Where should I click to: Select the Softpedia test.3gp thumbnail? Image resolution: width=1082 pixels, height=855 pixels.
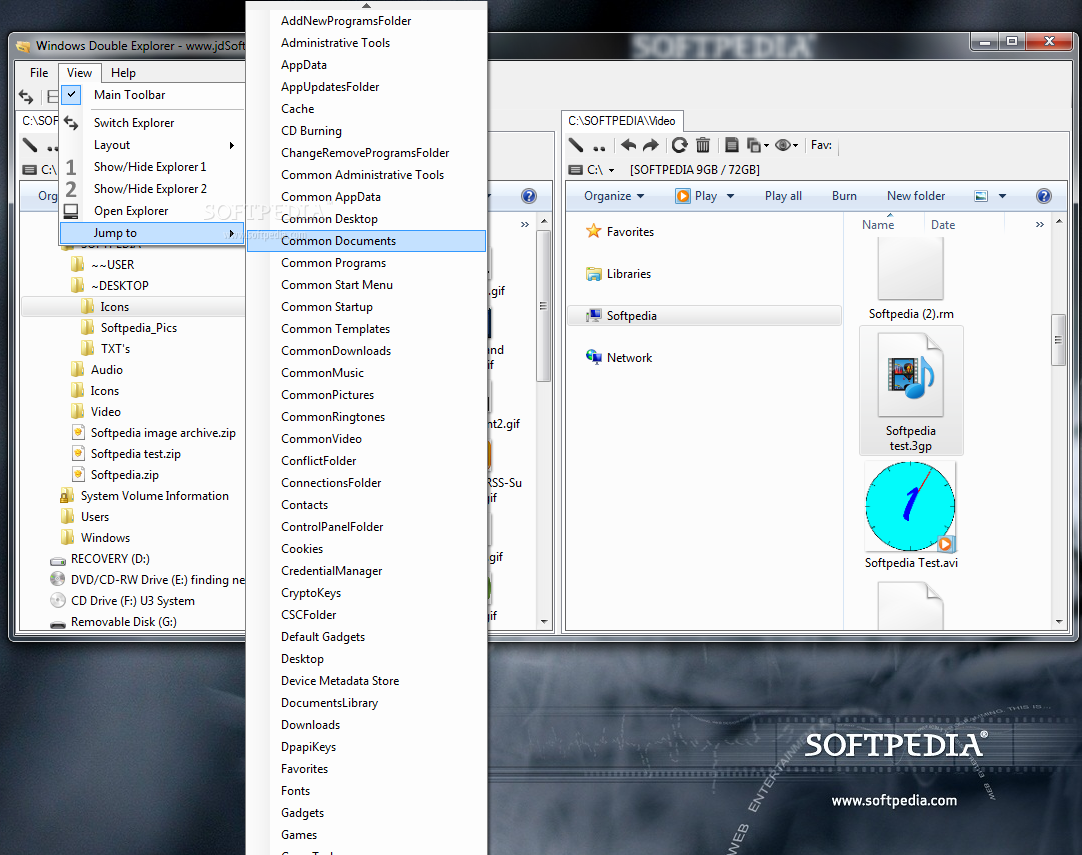pos(911,391)
